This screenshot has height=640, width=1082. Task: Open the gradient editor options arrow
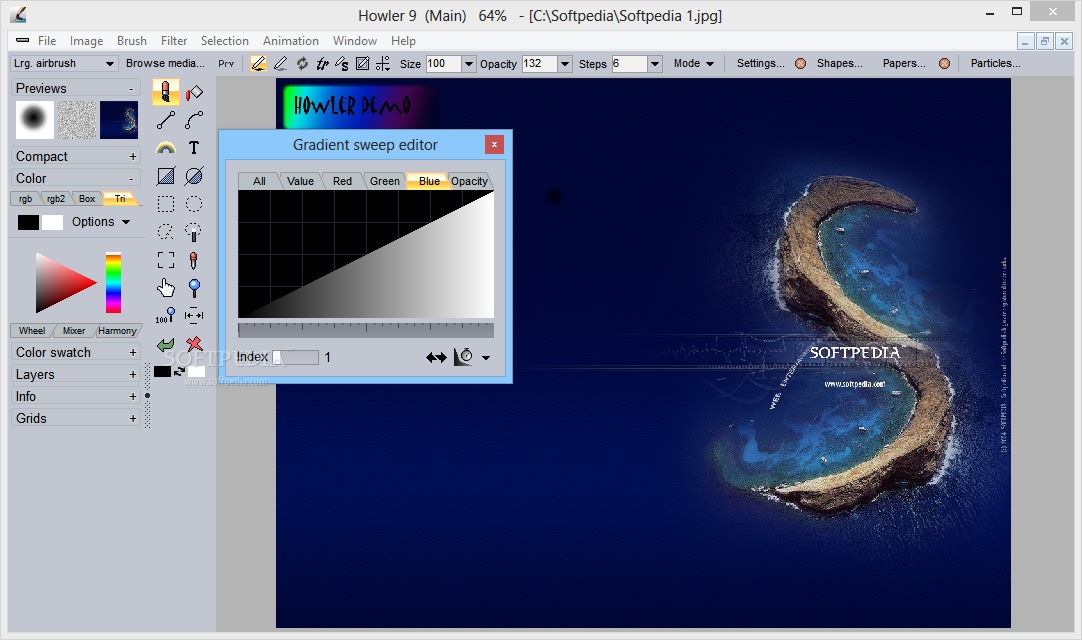click(486, 358)
